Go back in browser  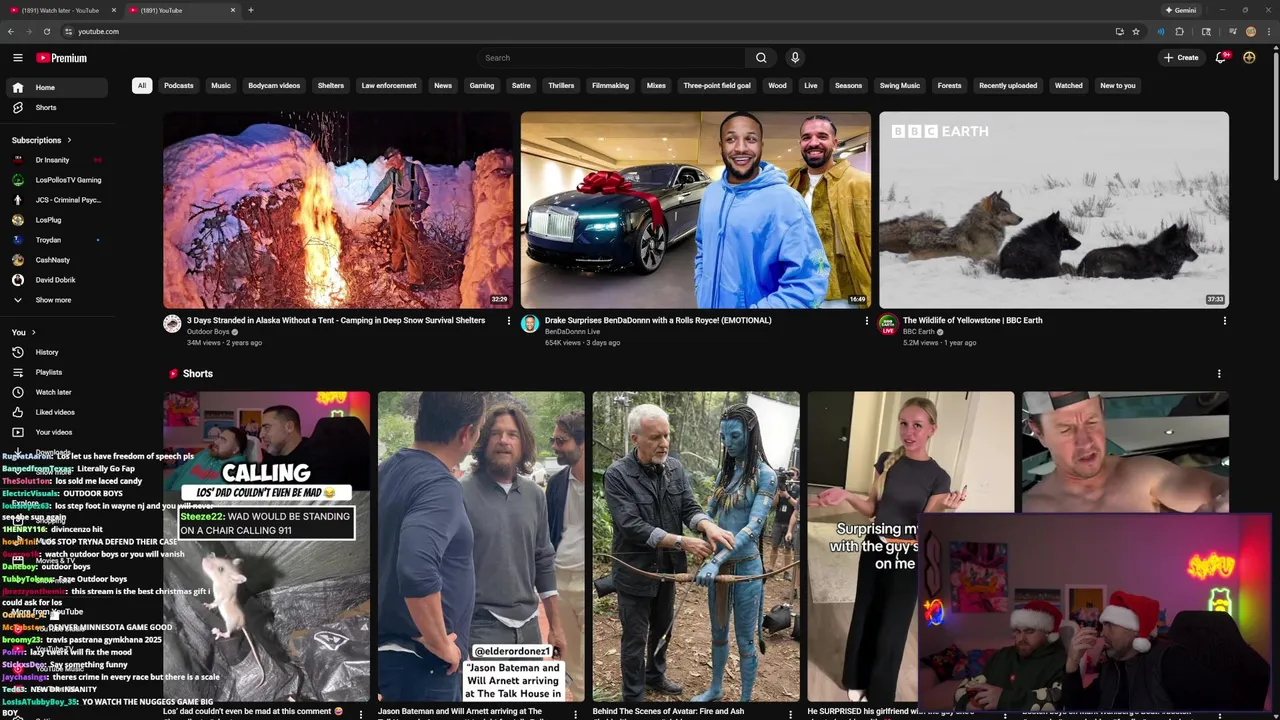[x=10, y=31]
